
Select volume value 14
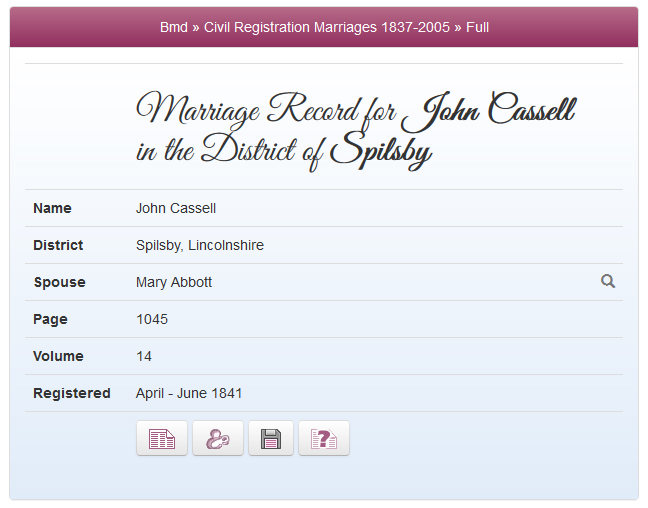click(x=144, y=356)
